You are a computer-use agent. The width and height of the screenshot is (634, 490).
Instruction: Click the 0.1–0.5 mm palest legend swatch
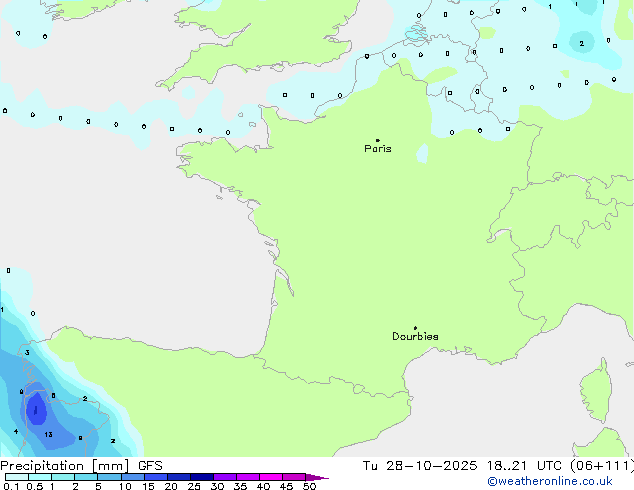[x=17, y=477]
